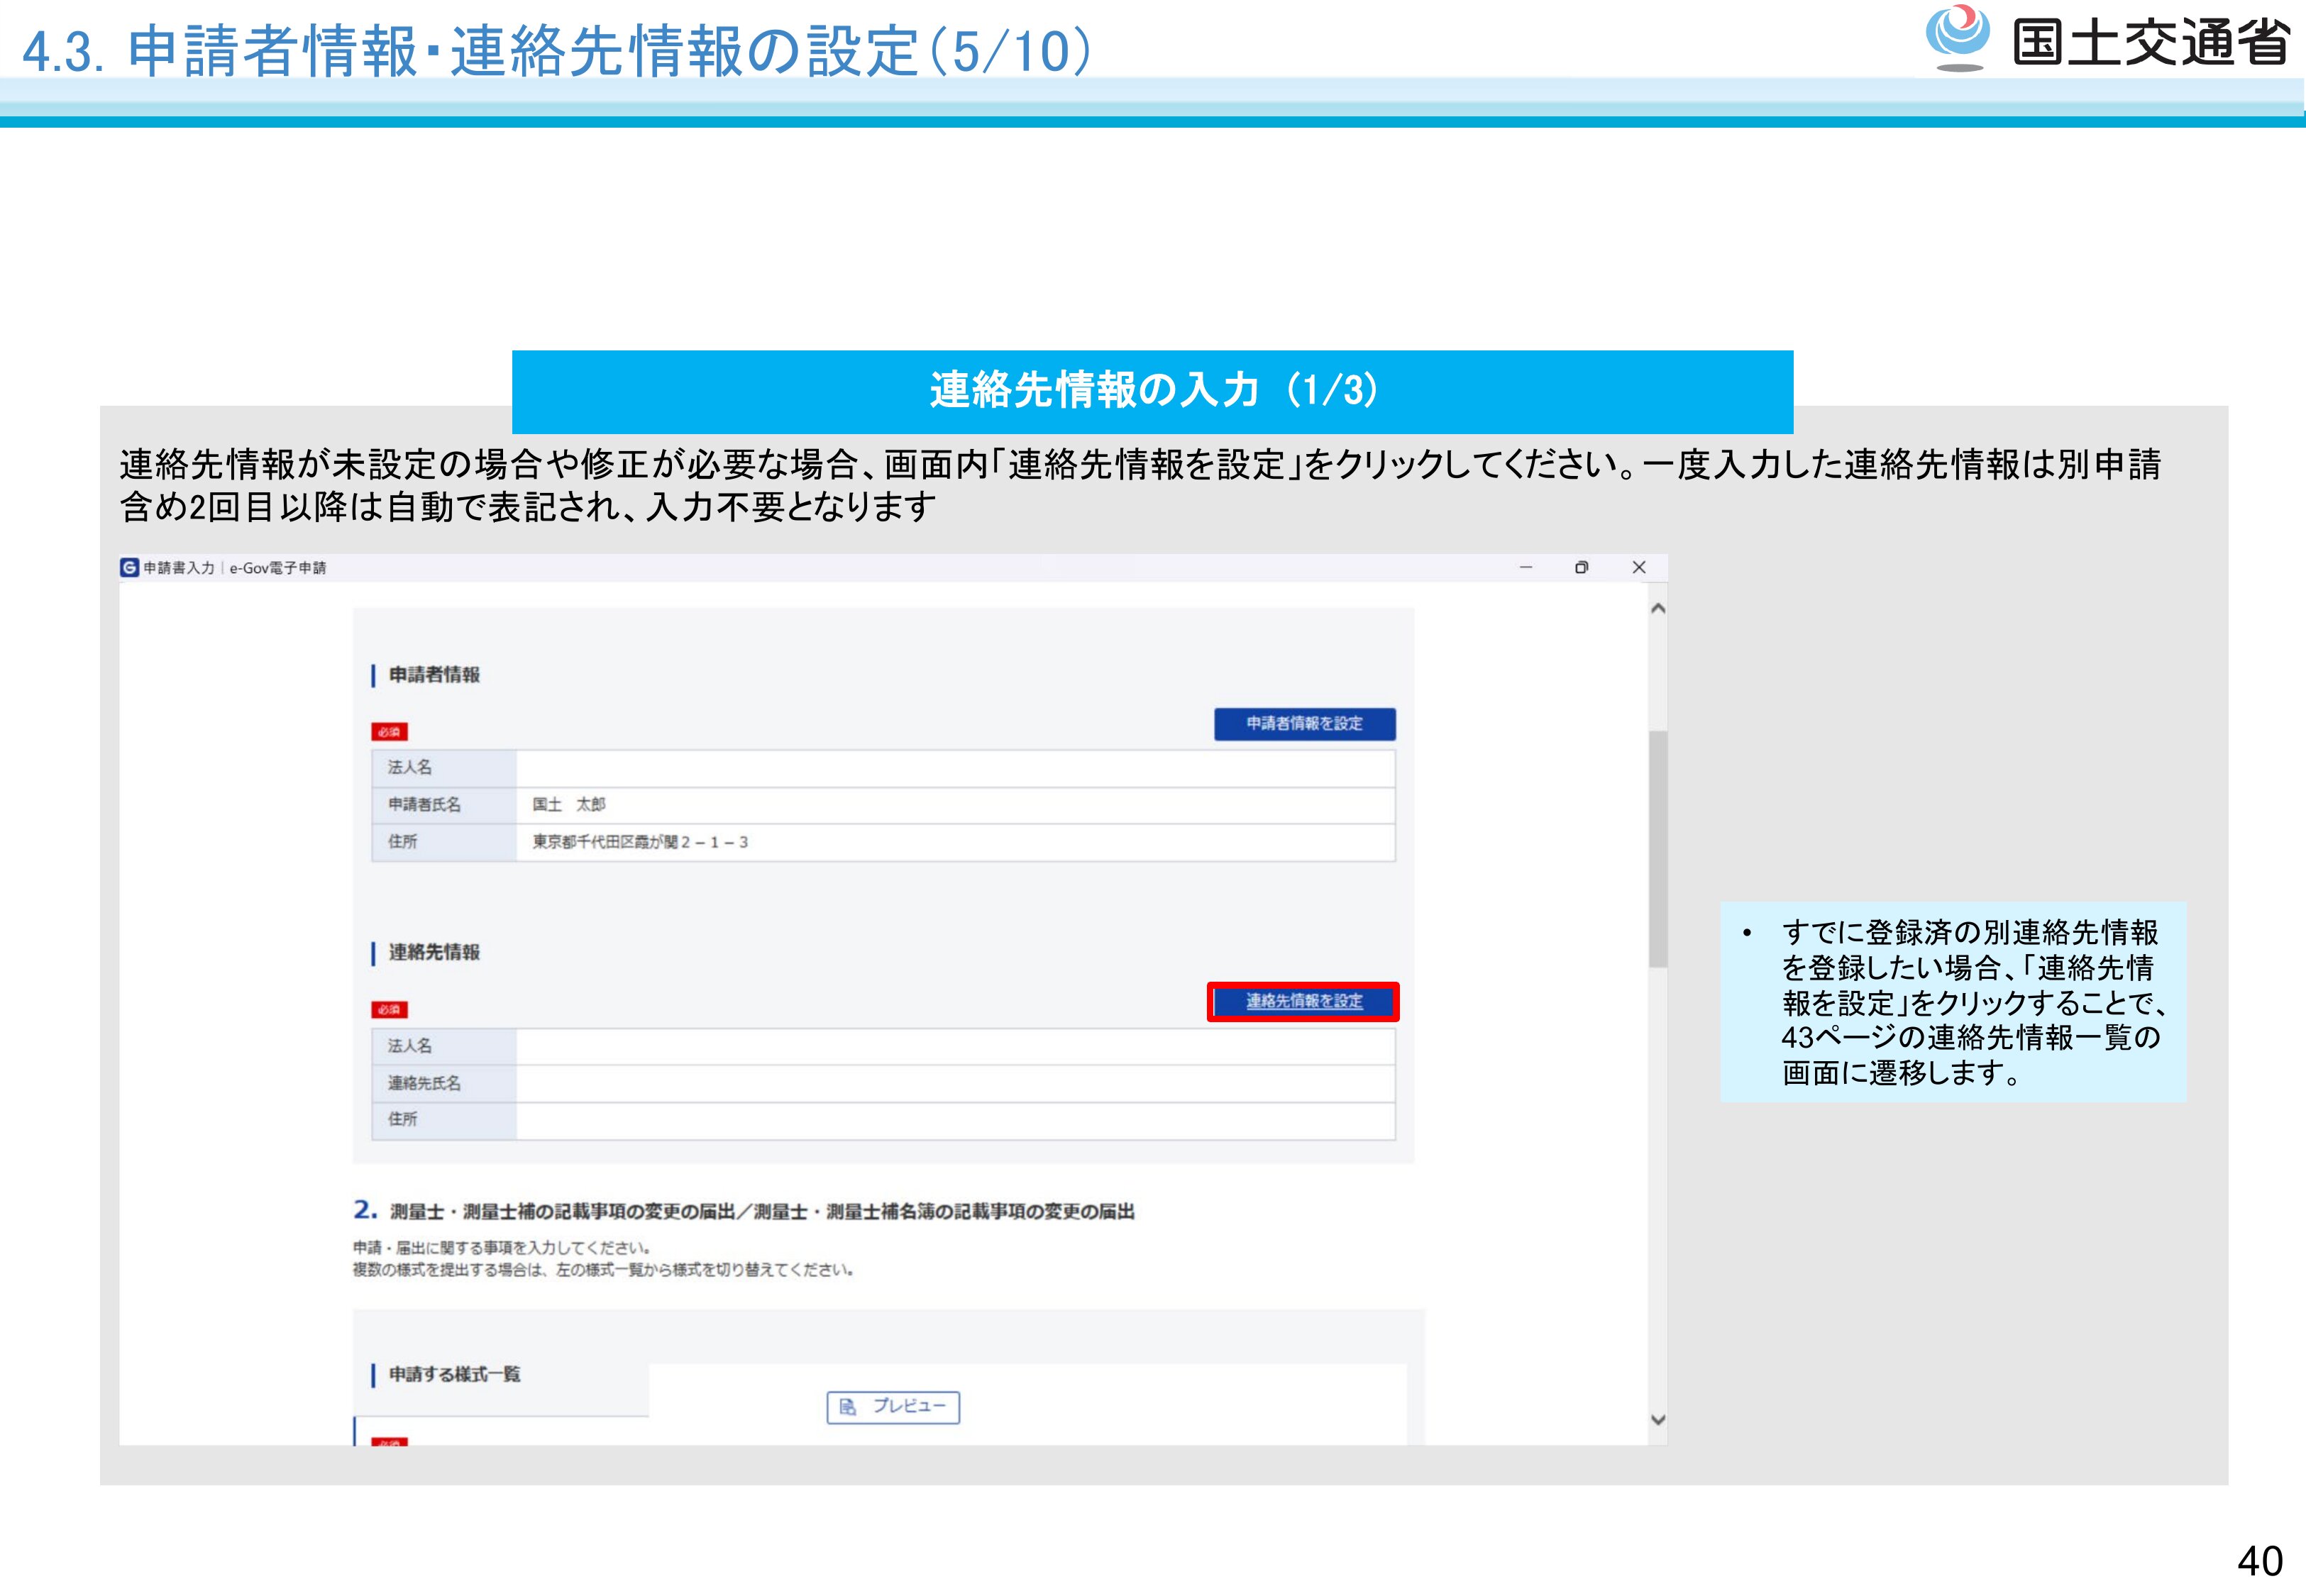2306x1596 pixels.
Task: Minimize the e-Gov application window
Action: 1525,567
